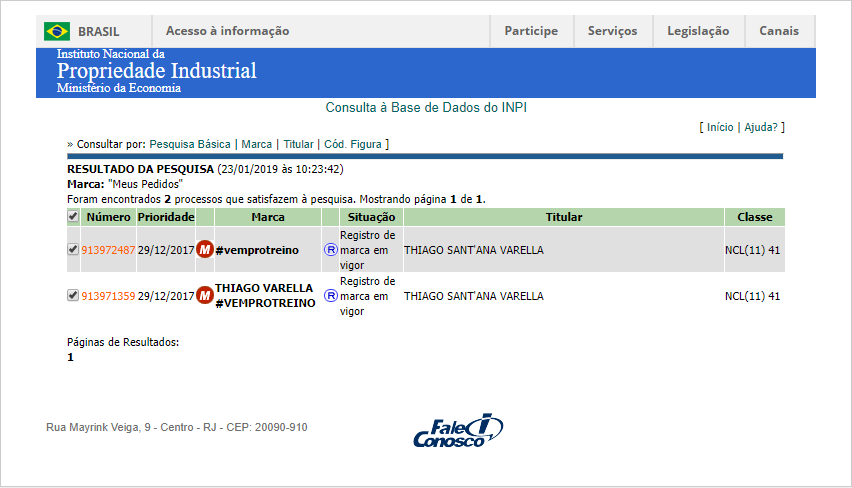Click the registered R icon in row 913971359

pyautogui.click(x=330, y=296)
